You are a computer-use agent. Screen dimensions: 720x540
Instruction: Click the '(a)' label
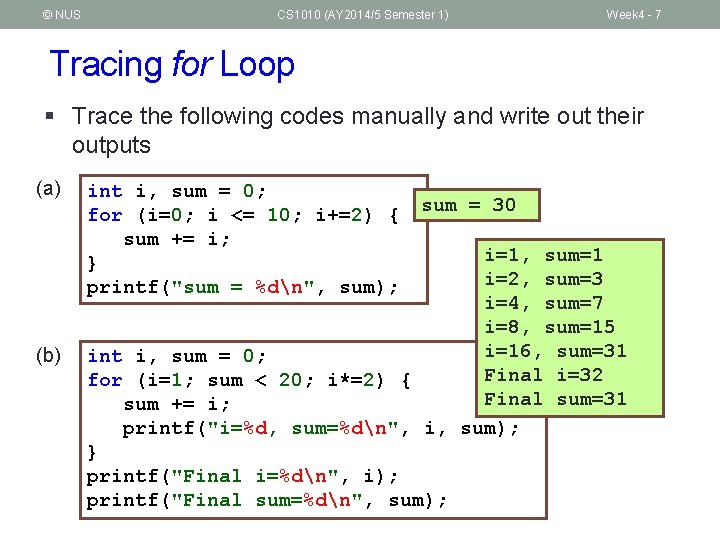49,189
